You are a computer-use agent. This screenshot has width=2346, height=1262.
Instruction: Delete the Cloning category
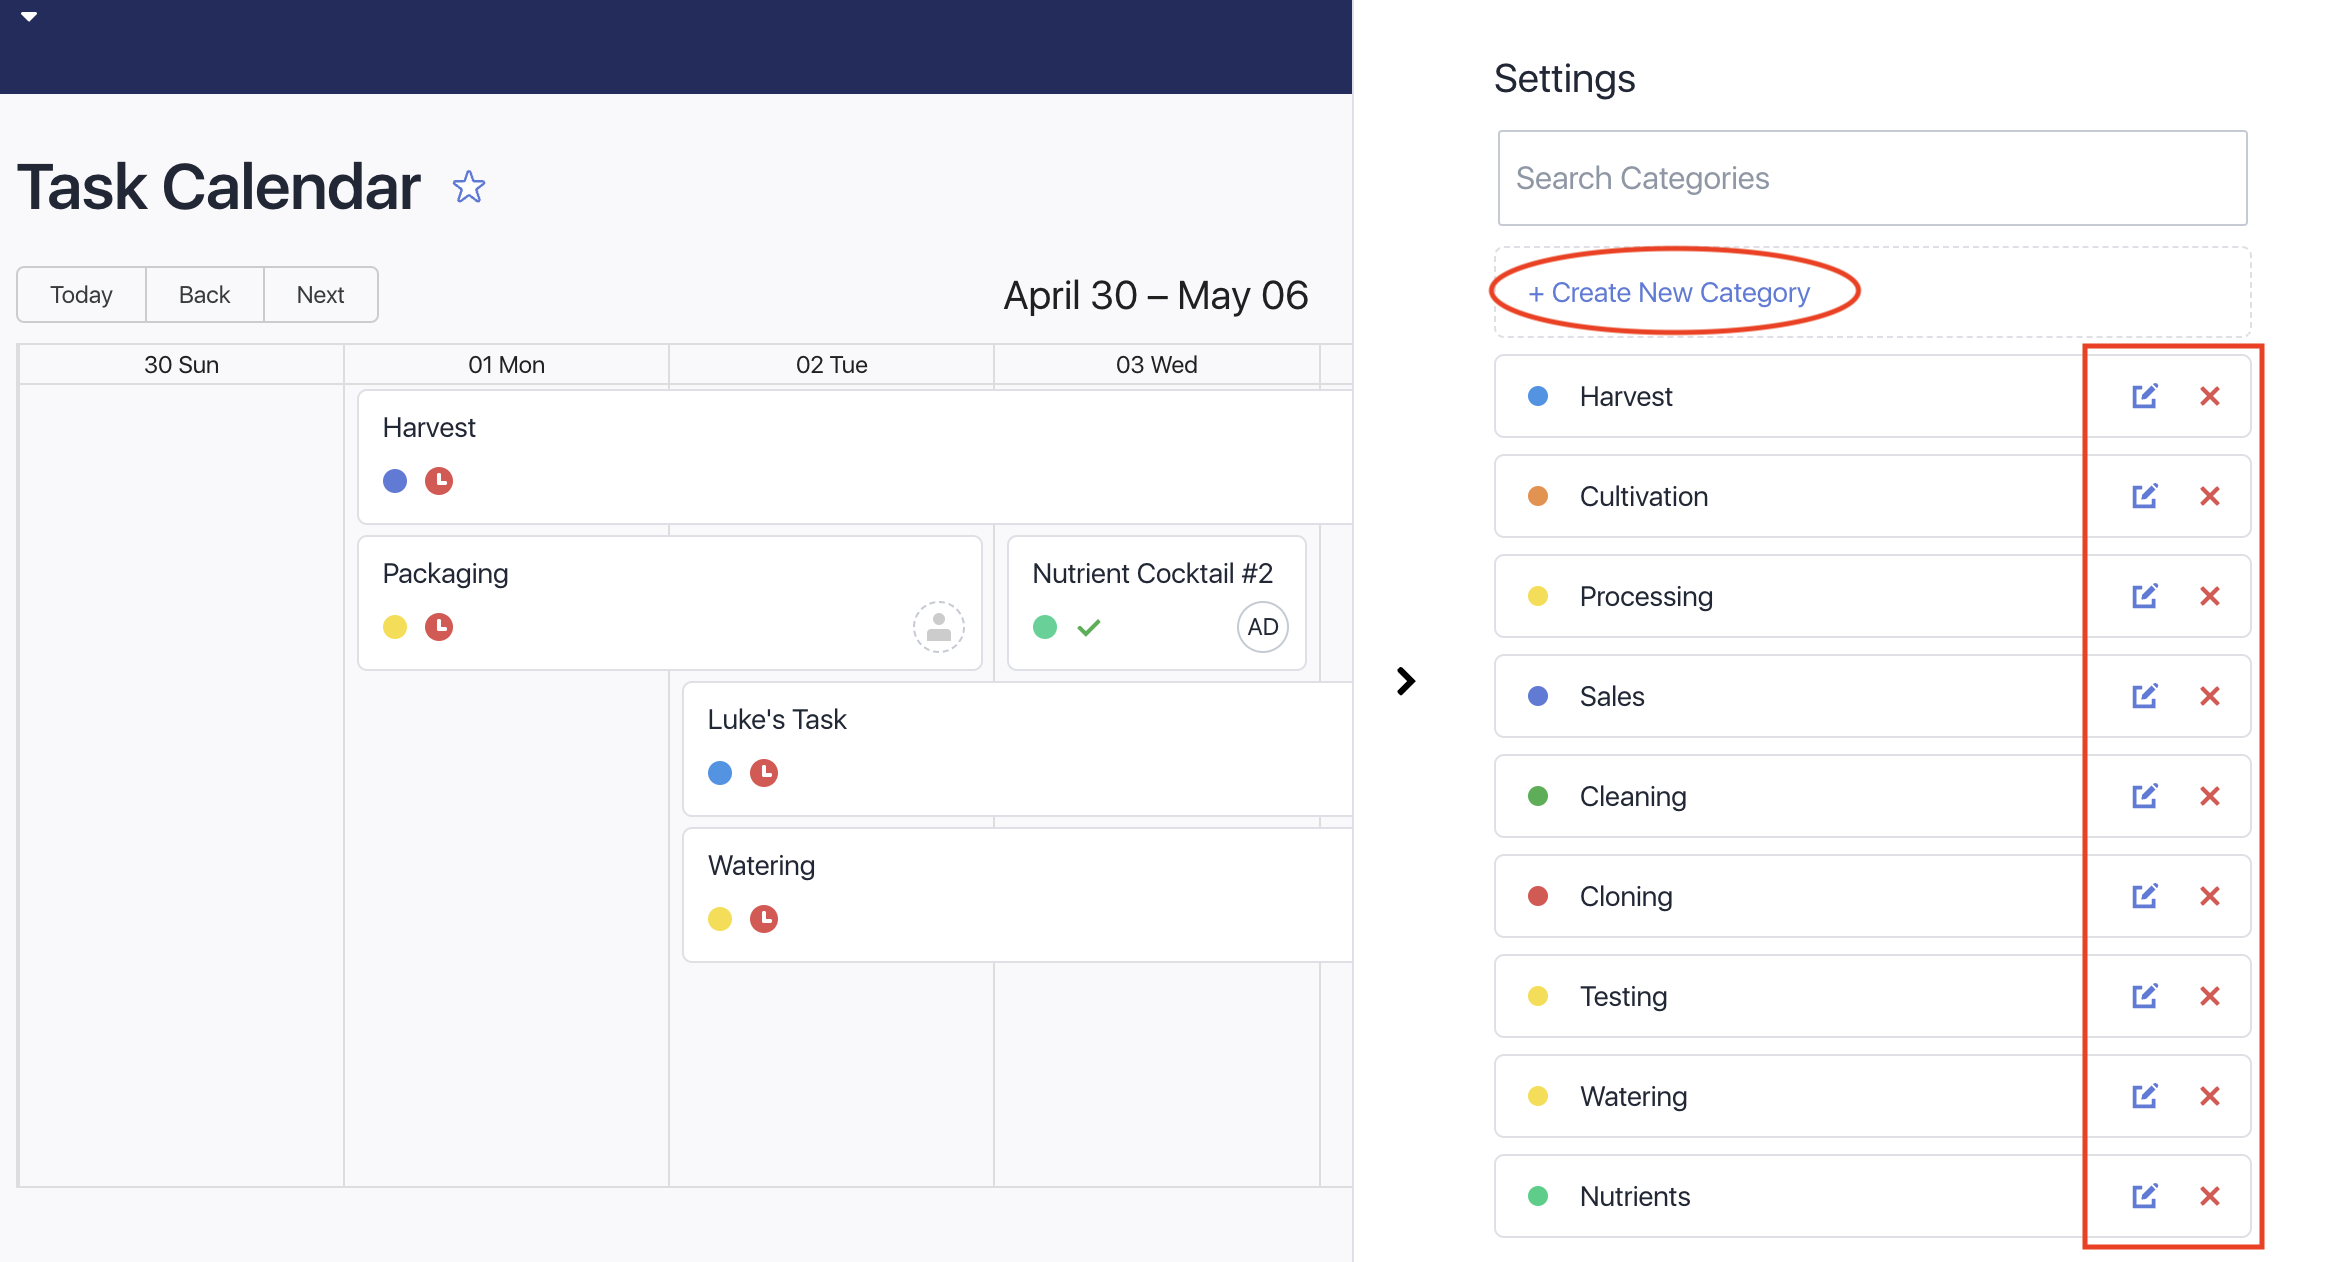coord(2210,896)
